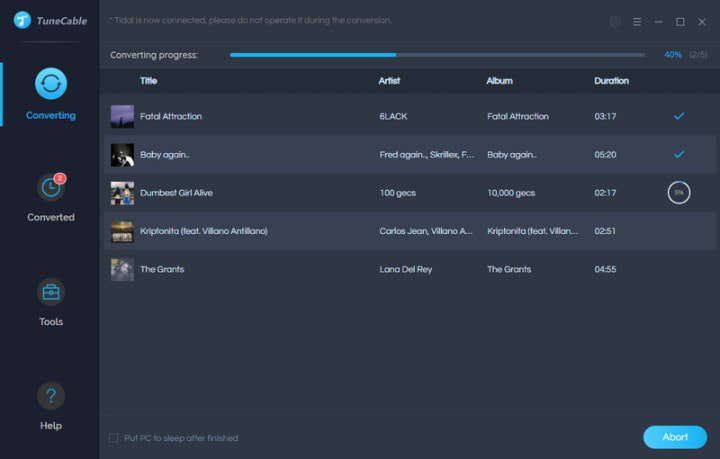Click the Fatal Attraction album cover thumbnail
Image resolution: width=720 pixels, height=459 pixels.
click(x=122, y=116)
